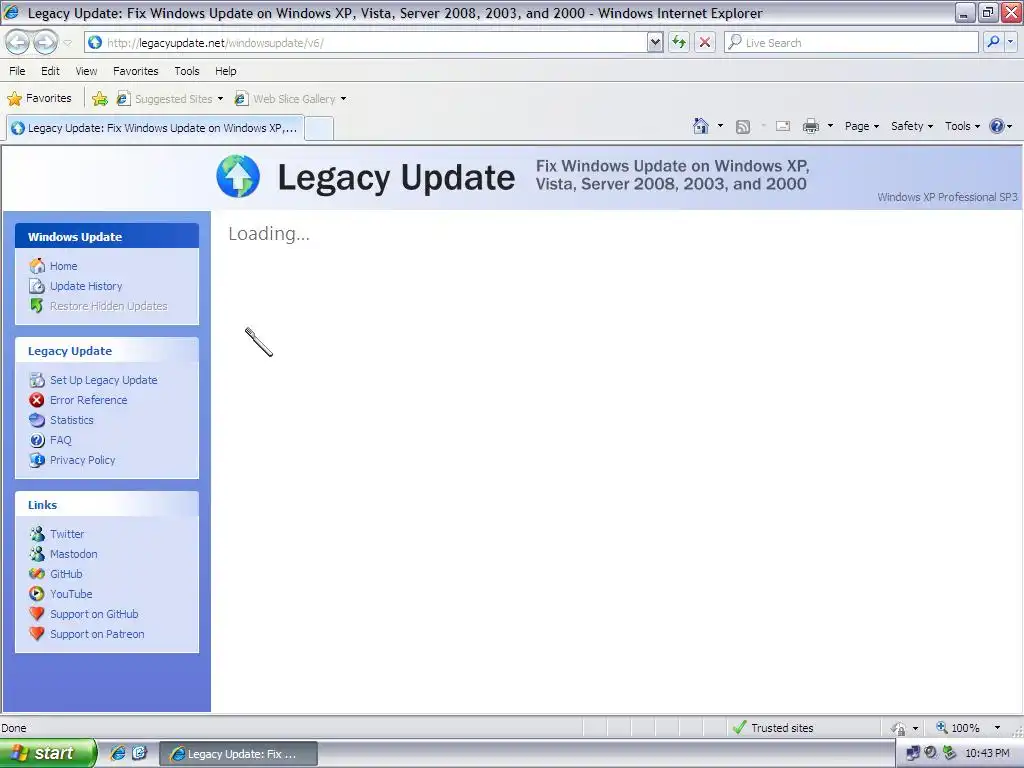Image resolution: width=1024 pixels, height=768 pixels.
Task: Click the Home house icon in sidebar
Action: tap(37, 266)
